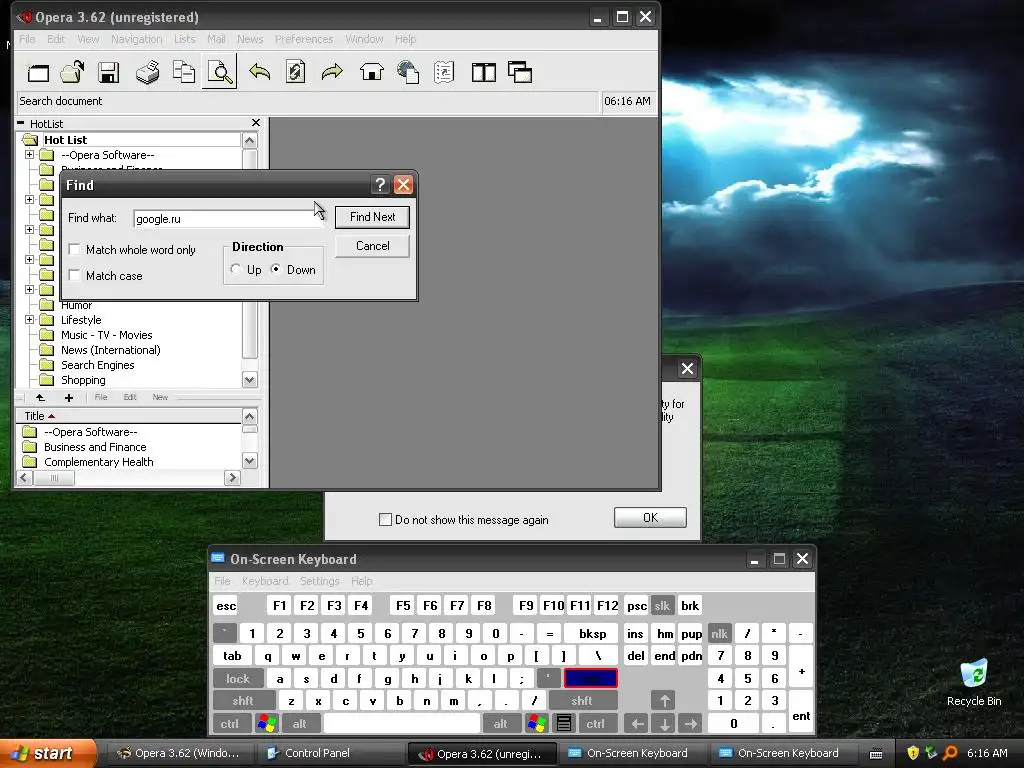Open the Navigation menu in Opera
Image resolution: width=1024 pixels, height=768 pixels.
click(136, 39)
